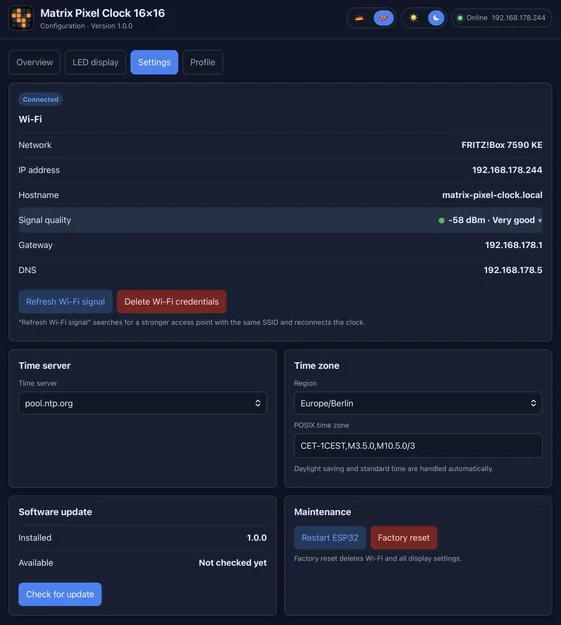Open the Profile tab
This screenshot has width=561, height=625.
pyautogui.click(x=203, y=62)
